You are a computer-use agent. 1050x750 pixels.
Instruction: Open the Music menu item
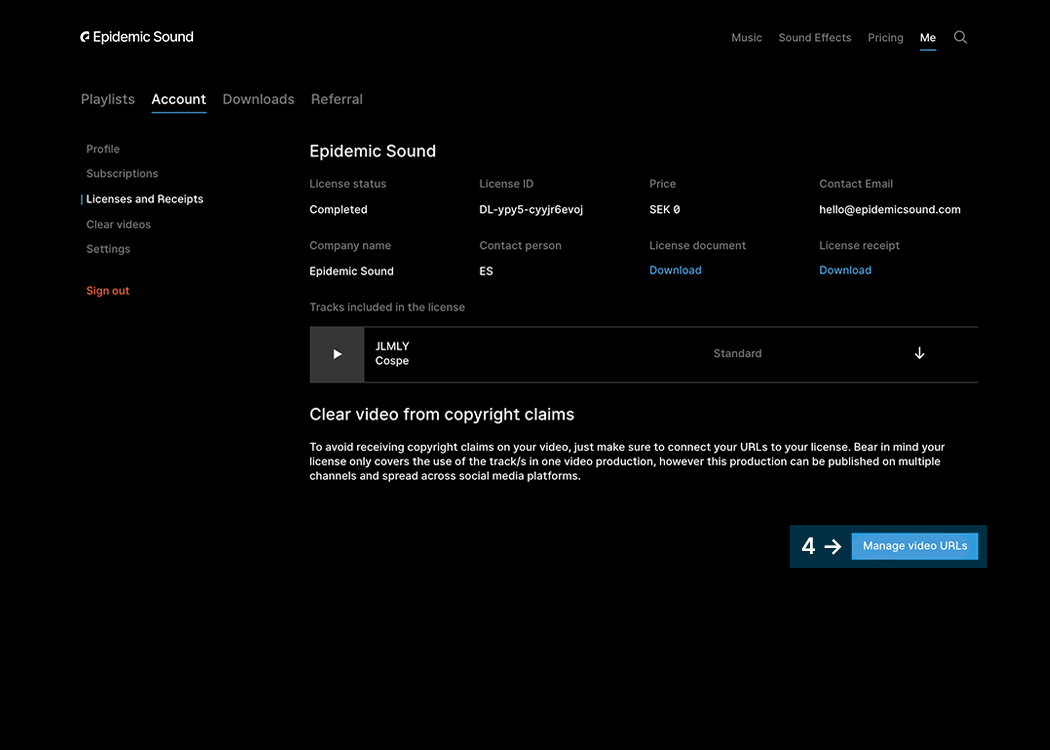click(746, 38)
